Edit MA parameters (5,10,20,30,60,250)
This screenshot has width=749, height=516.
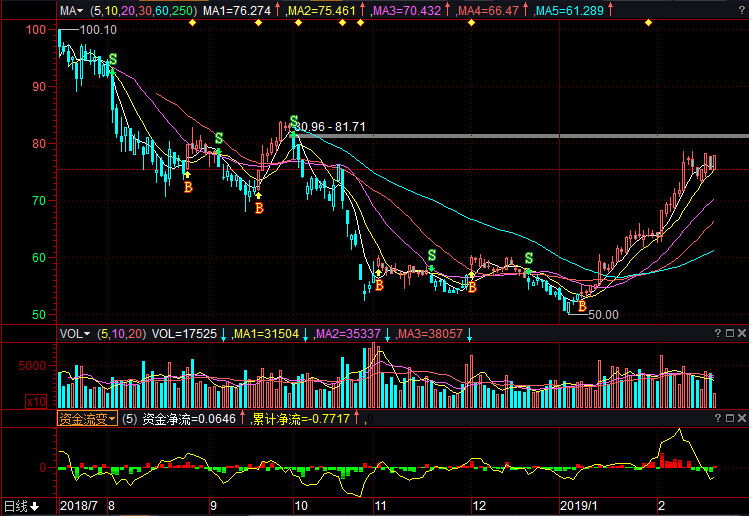tap(144, 10)
